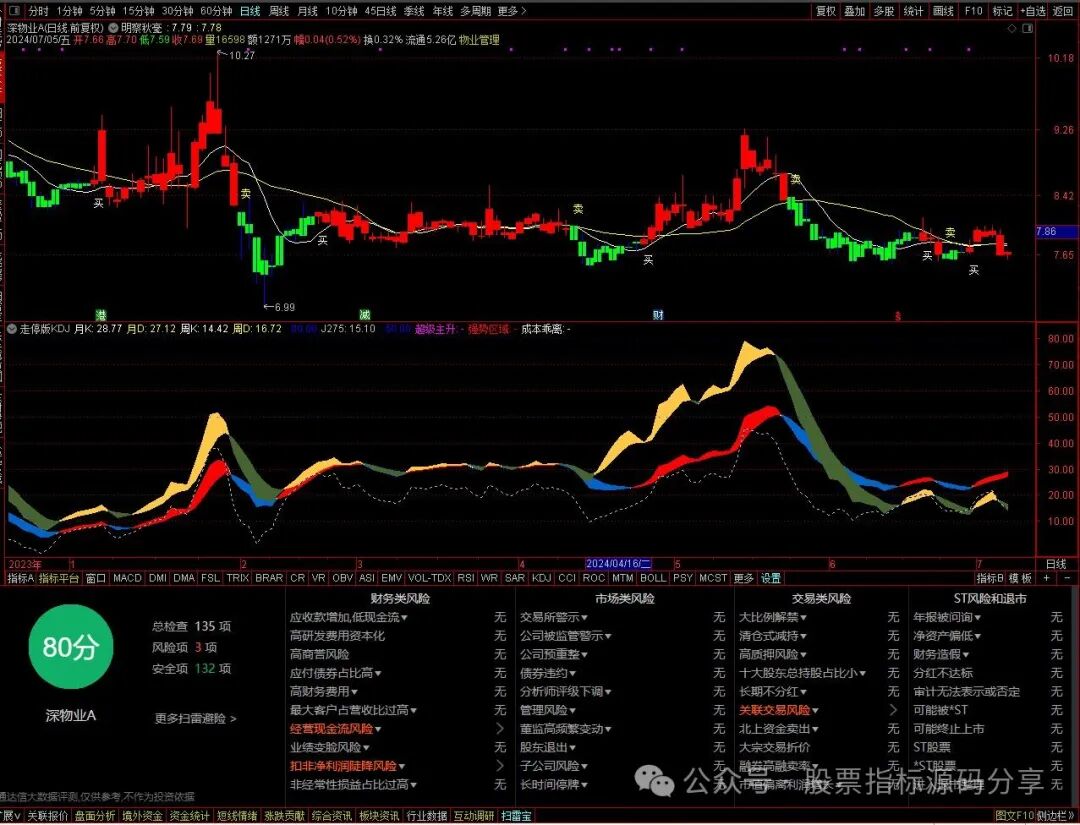Click the panel layout icon before 分时
Viewport: 1080px width, 825px height.
tap(14, 11)
